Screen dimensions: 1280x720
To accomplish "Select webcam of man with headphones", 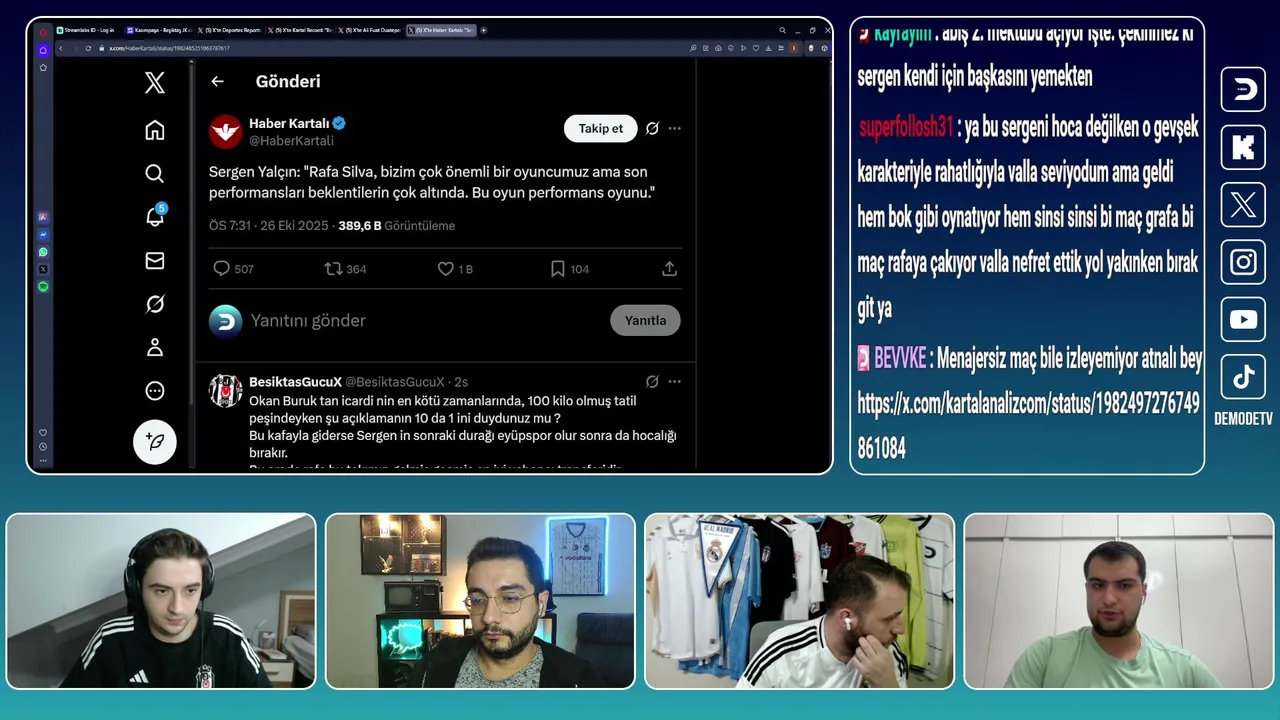I will tap(161, 601).
